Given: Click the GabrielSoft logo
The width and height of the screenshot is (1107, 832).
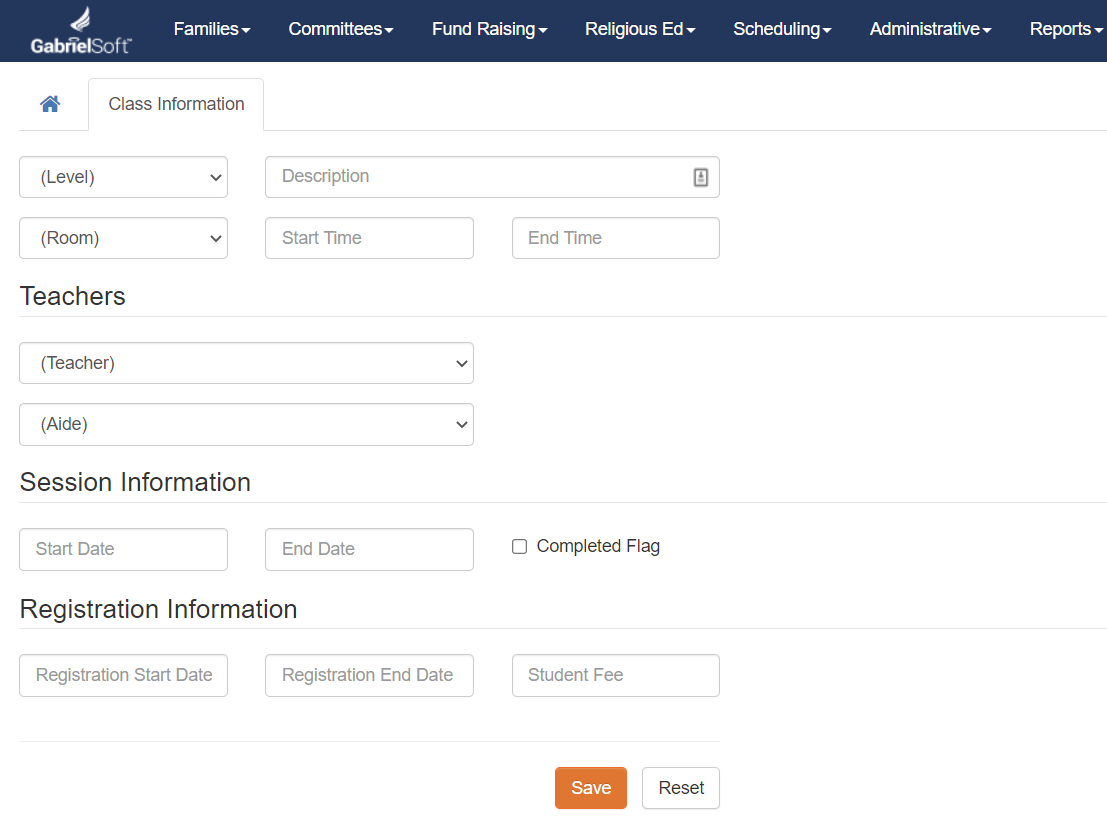Looking at the screenshot, I should (80, 31).
